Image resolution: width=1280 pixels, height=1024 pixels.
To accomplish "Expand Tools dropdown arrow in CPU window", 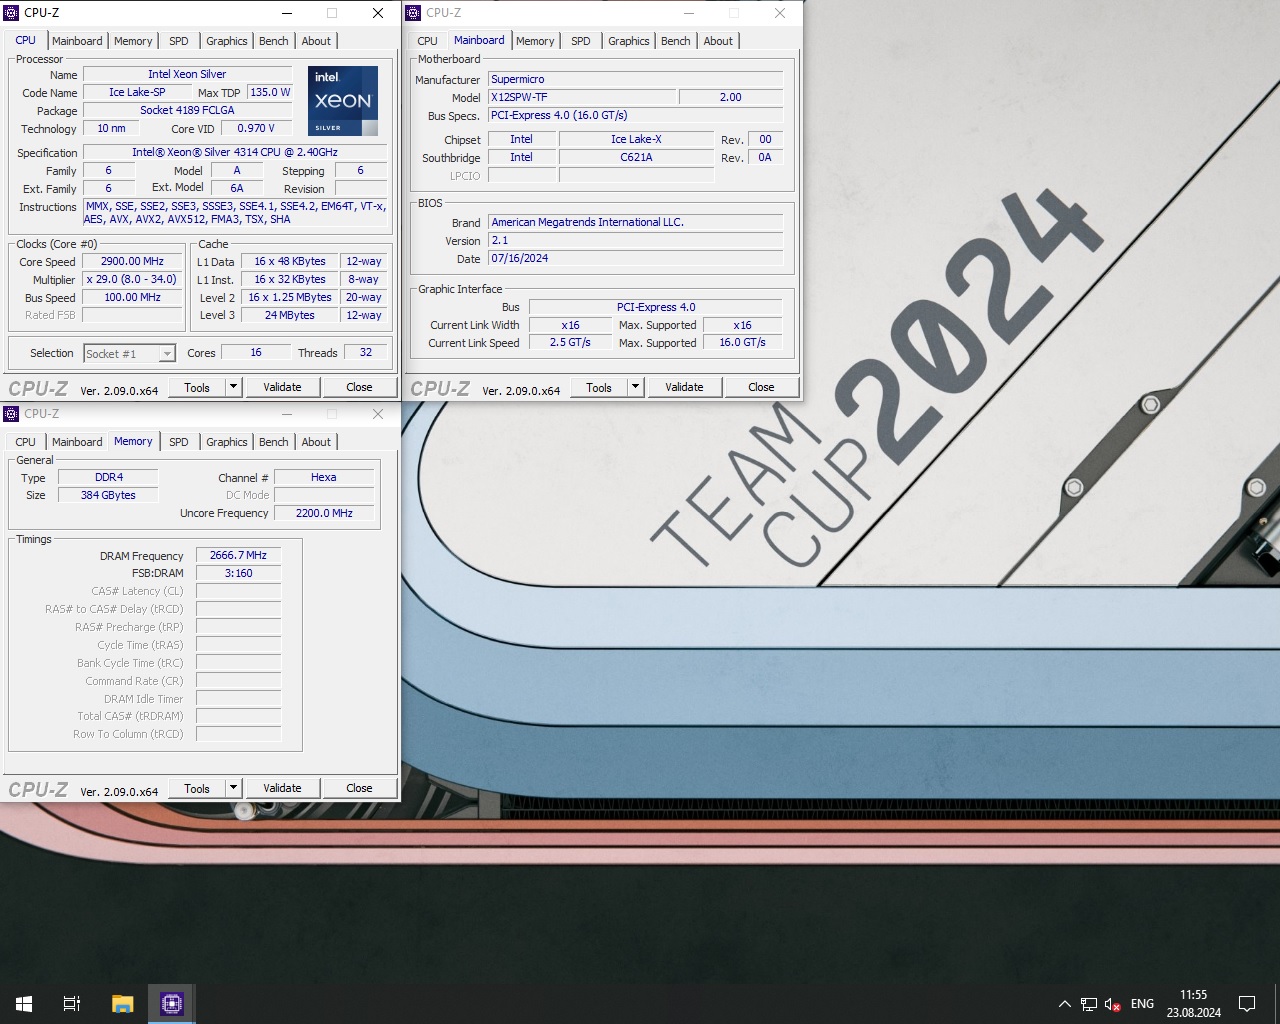I will tap(233, 387).
